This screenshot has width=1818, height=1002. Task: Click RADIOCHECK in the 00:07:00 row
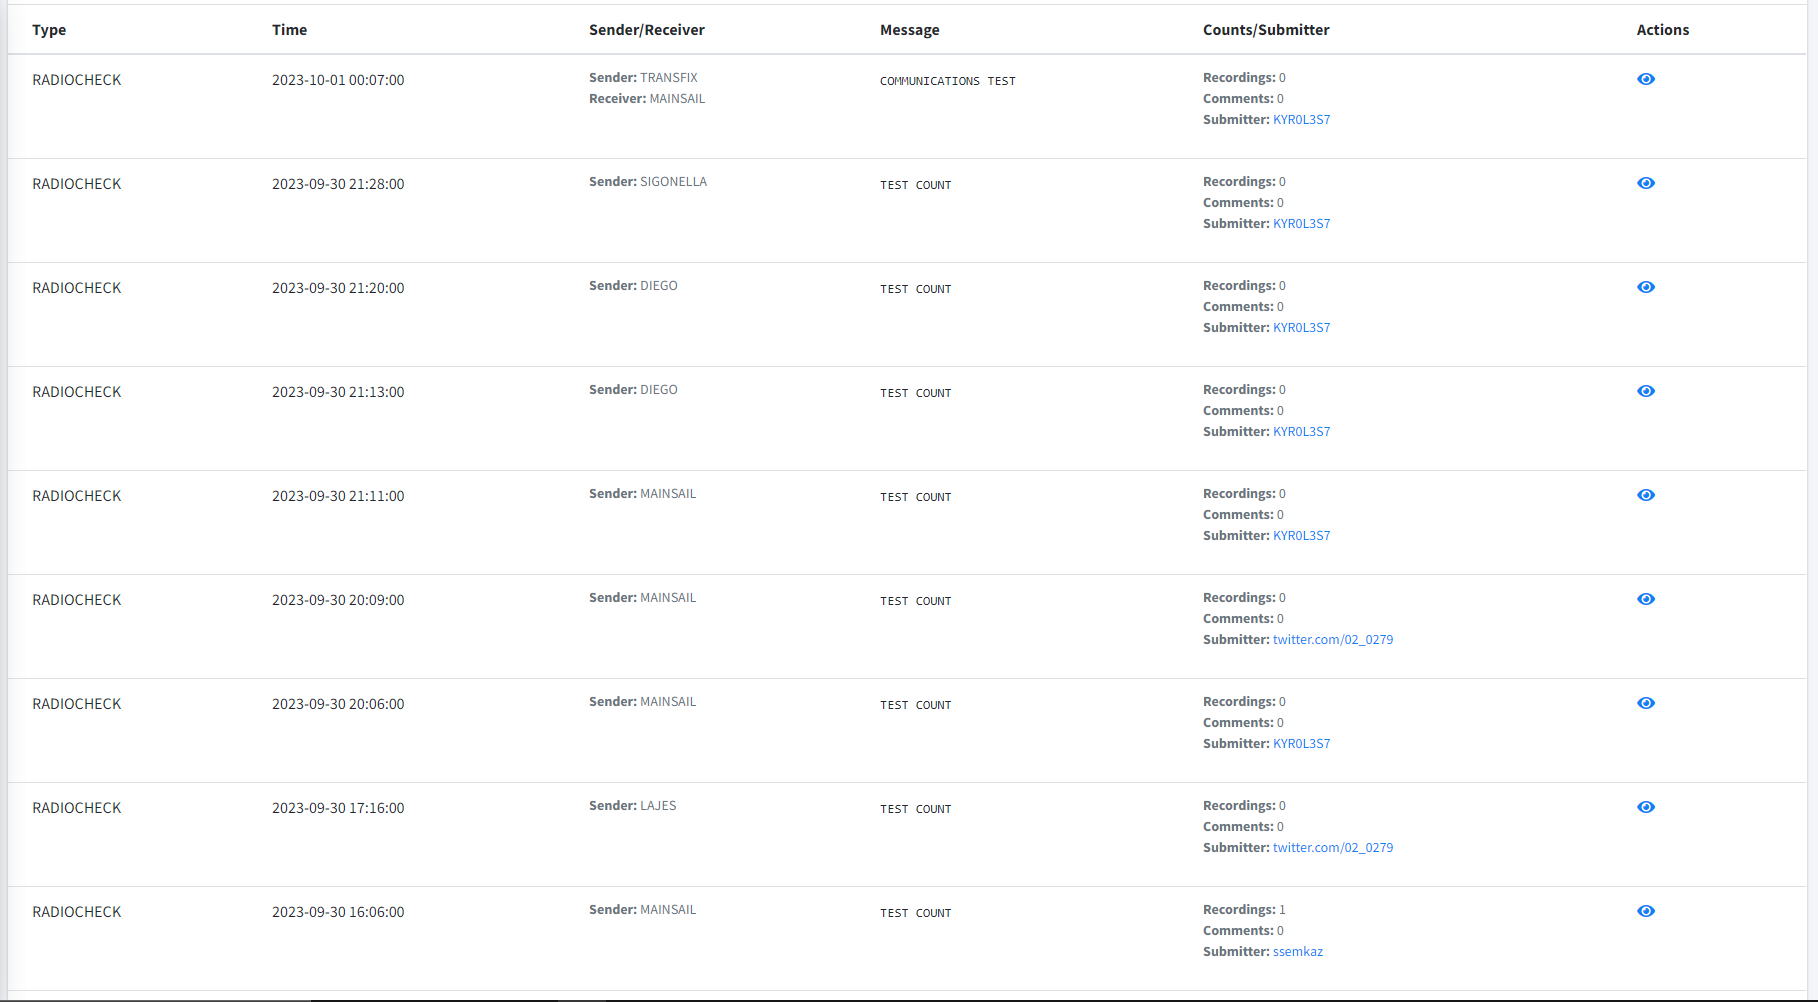[77, 80]
